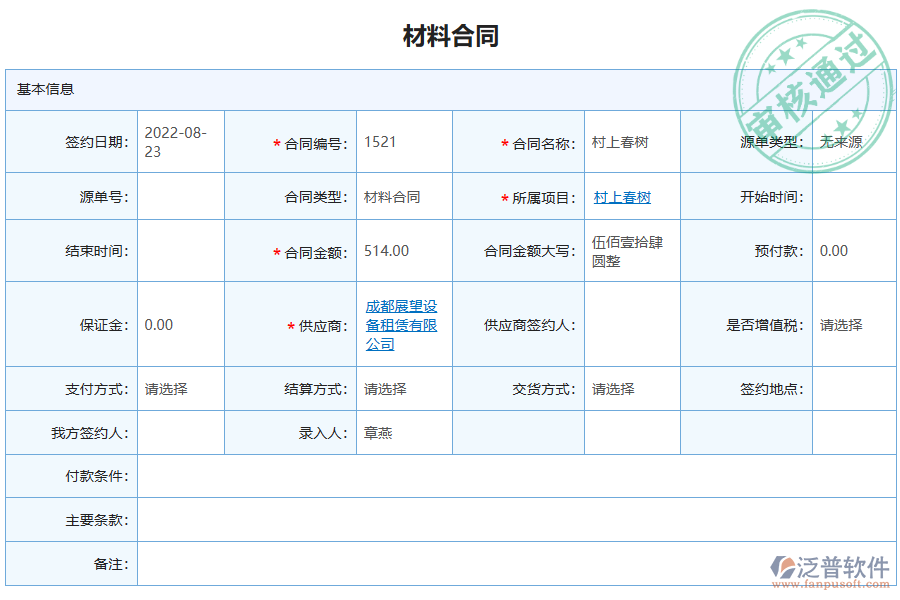
Task: Open the 支付方式 dropdown 请选择
Action: click(170, 388)
